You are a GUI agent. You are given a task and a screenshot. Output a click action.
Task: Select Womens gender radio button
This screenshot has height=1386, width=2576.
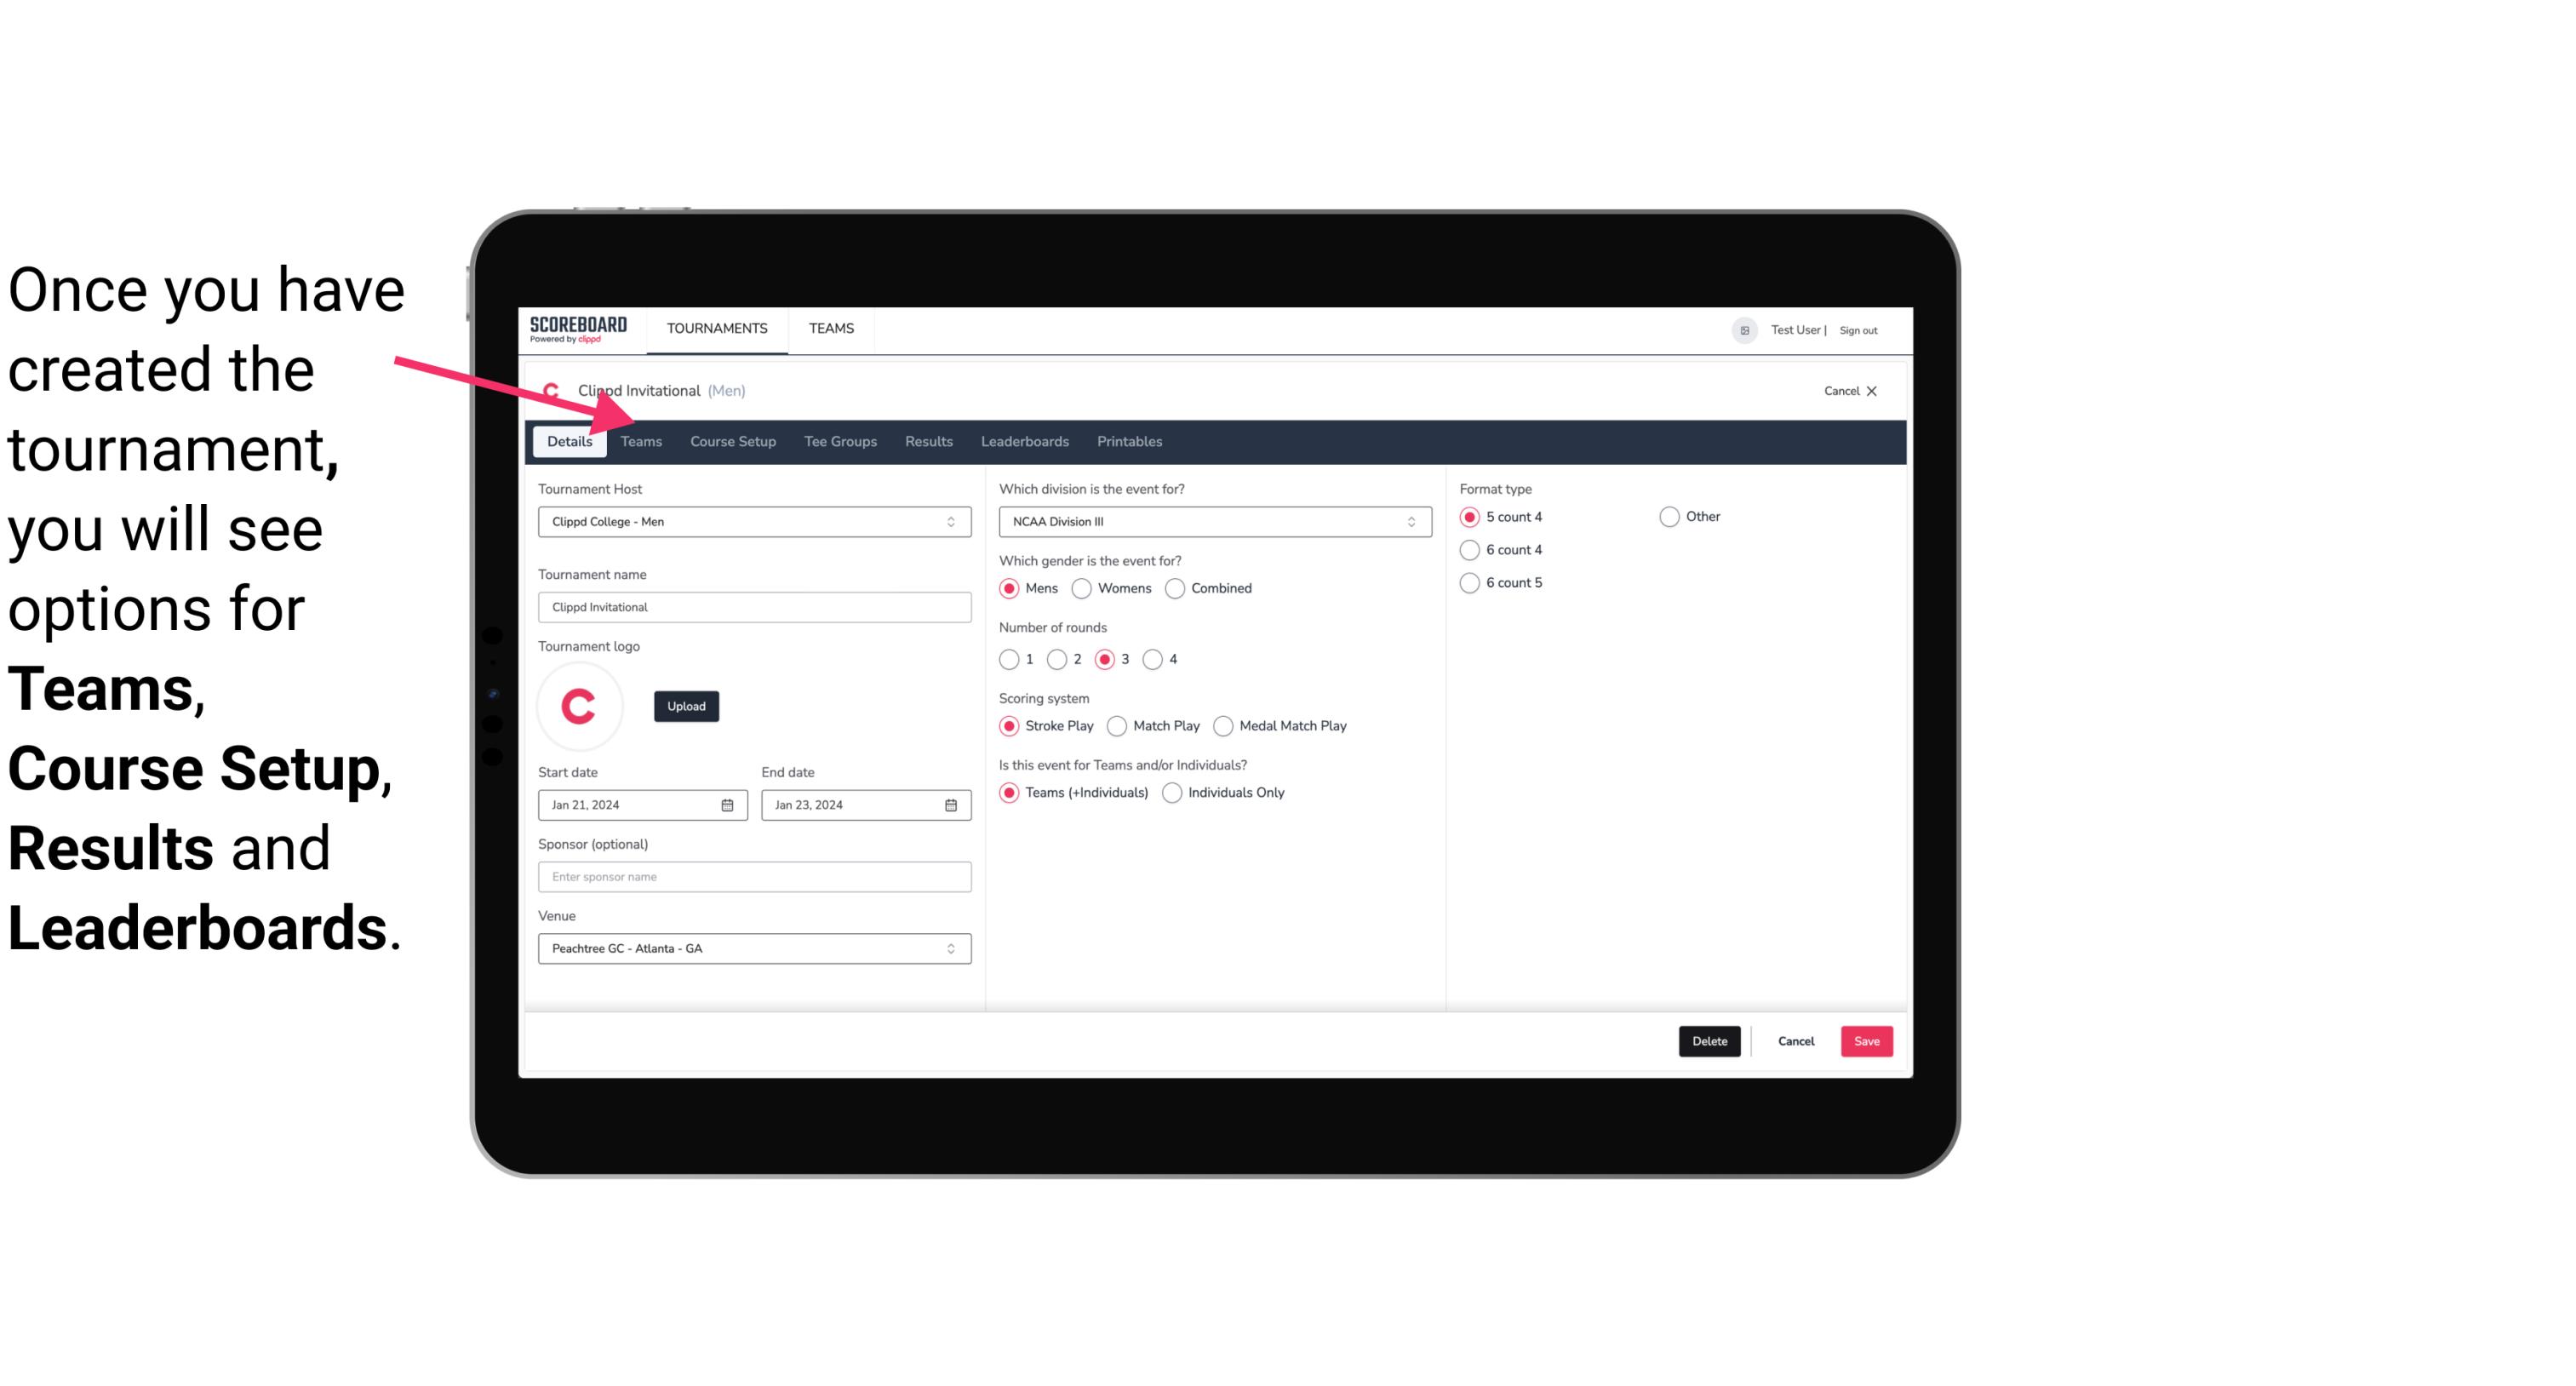(x=1084, y=587)
